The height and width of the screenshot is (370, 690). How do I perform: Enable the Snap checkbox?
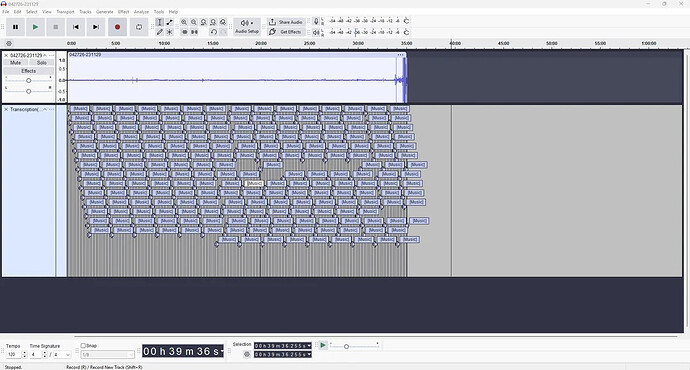click(x=83, y=346)
